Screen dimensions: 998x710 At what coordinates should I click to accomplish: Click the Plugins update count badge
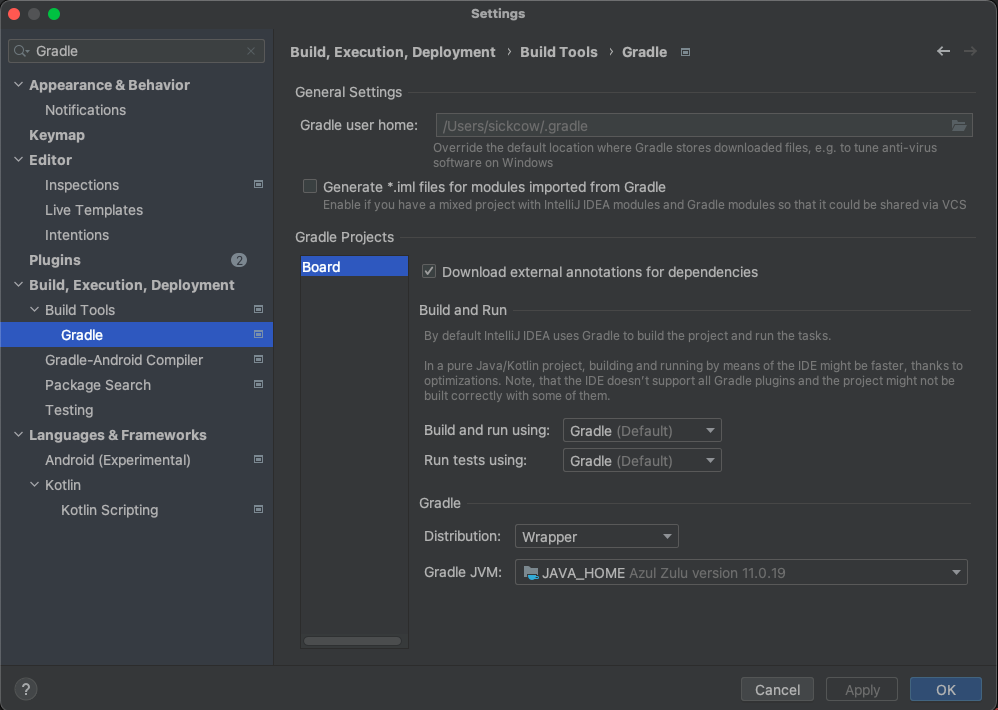[239, 260]
